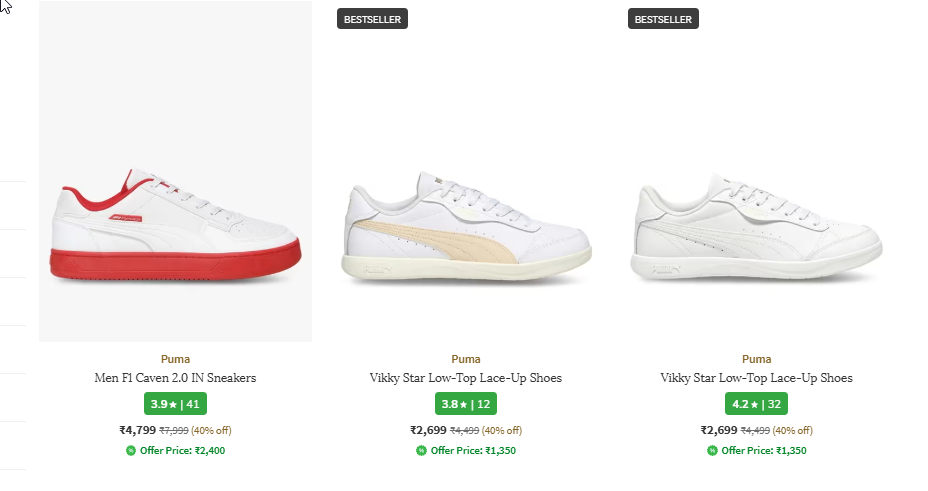
Task: Click the Puma brand label under the all-white shoe
Action: tap(757, 359)
